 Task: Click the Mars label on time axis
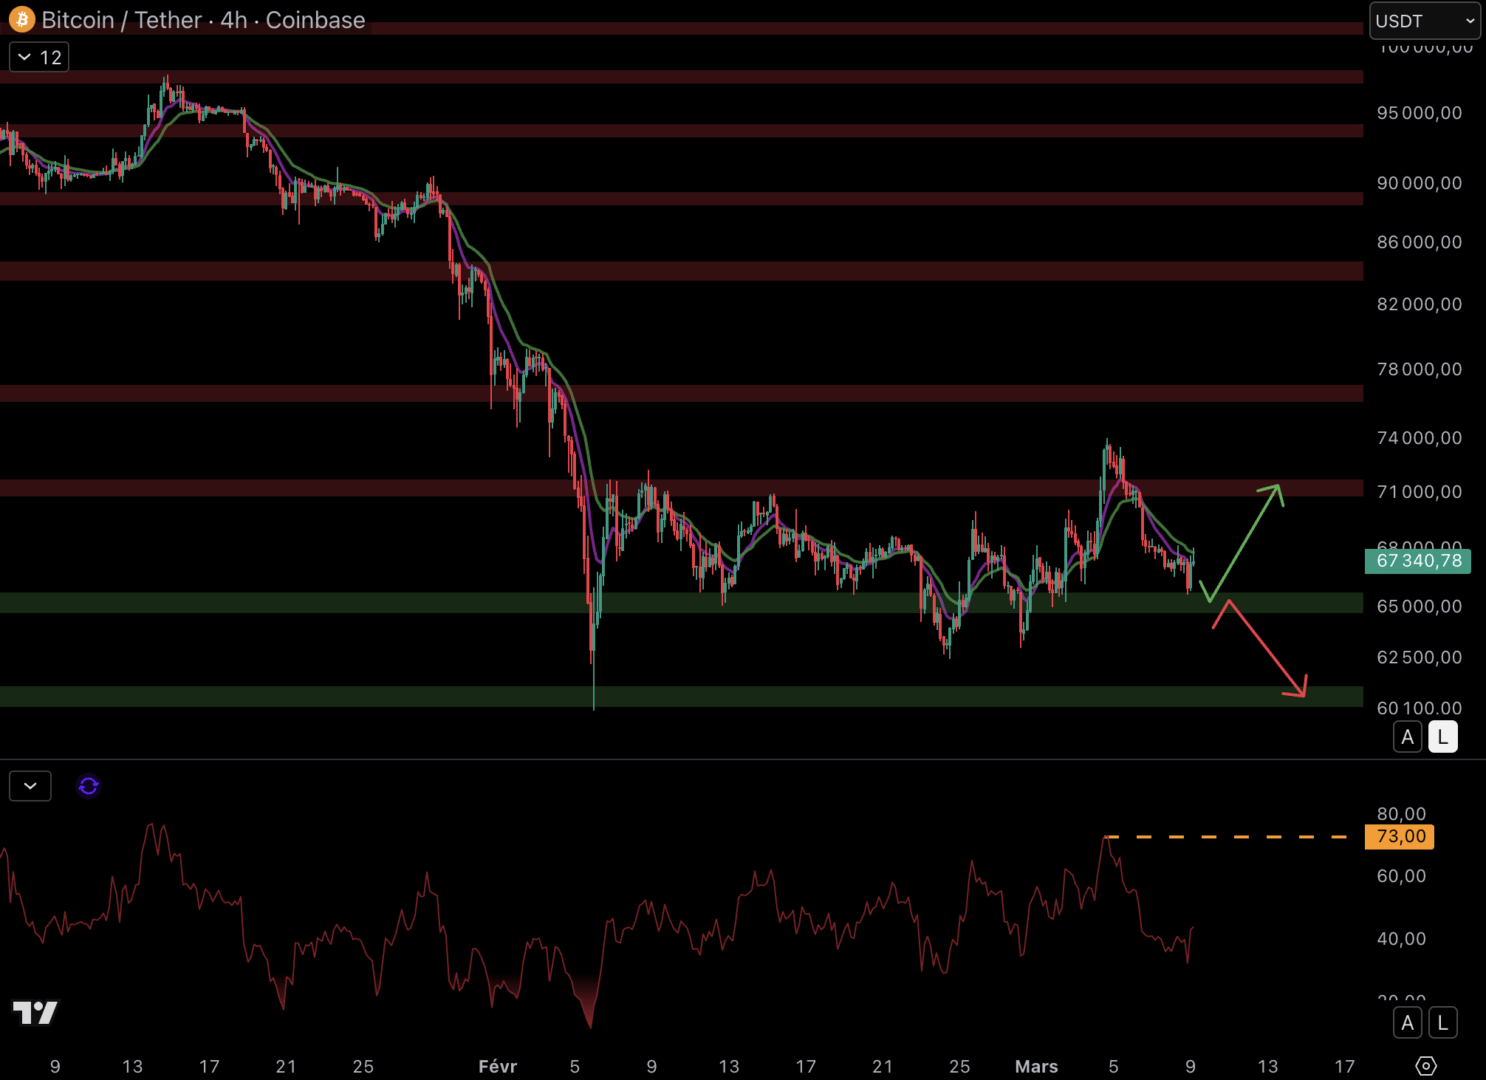[1036, 1066]
